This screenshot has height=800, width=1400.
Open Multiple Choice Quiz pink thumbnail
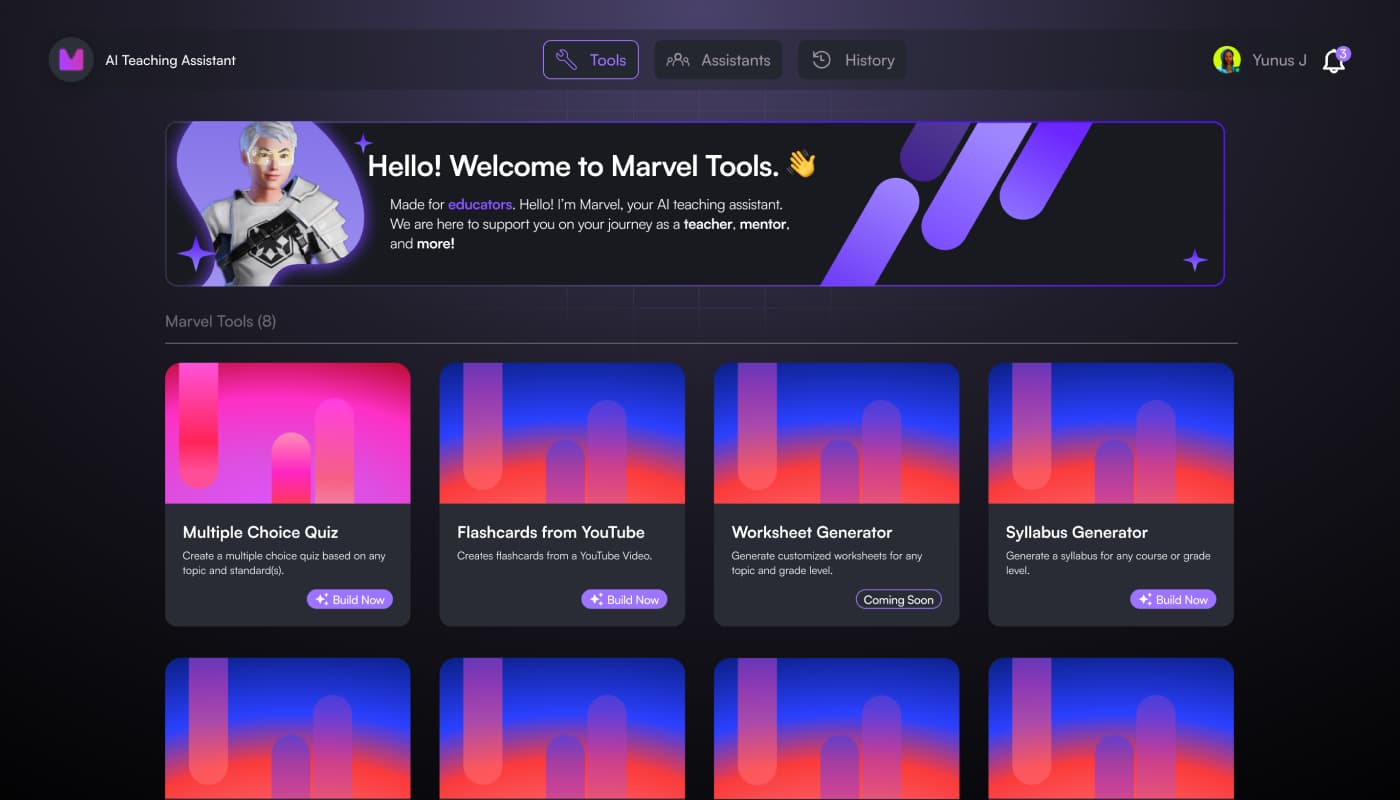point(288,433)
